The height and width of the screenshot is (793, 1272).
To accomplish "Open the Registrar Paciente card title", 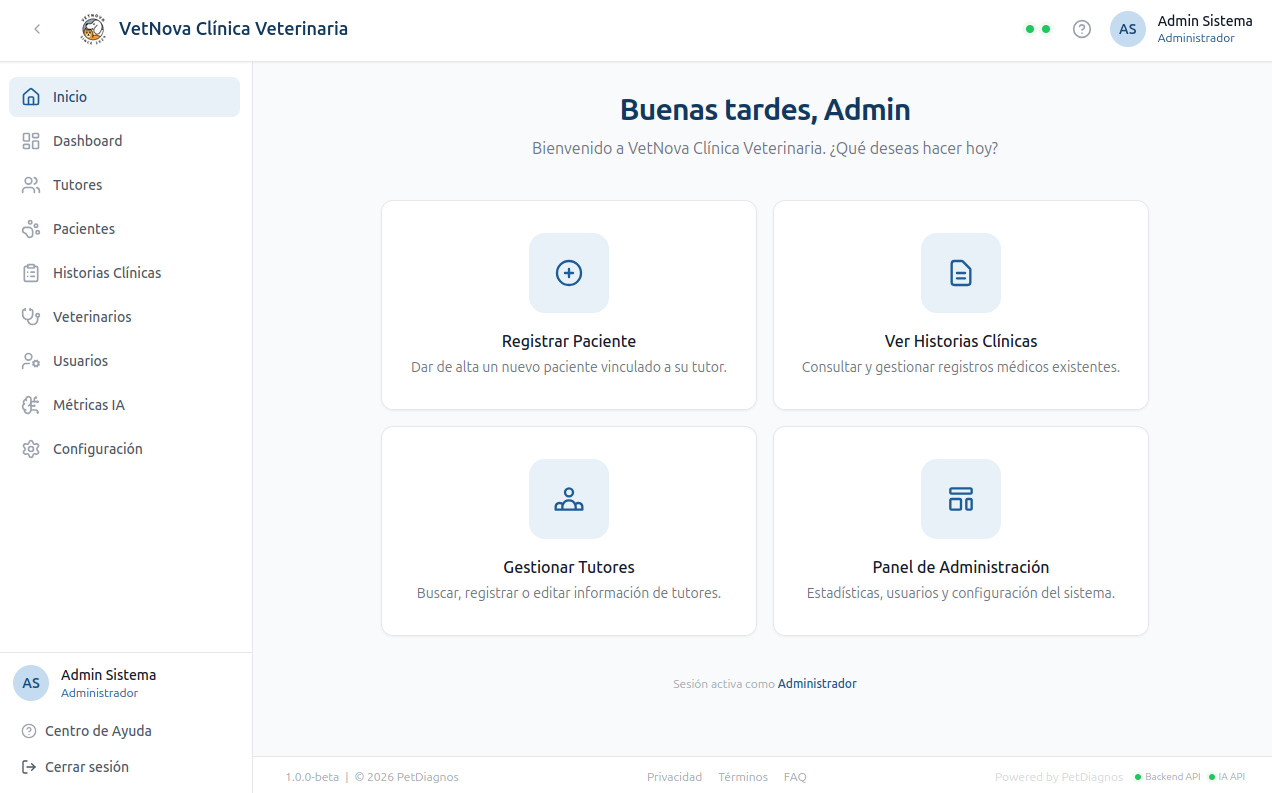I will tap(569, 341).
